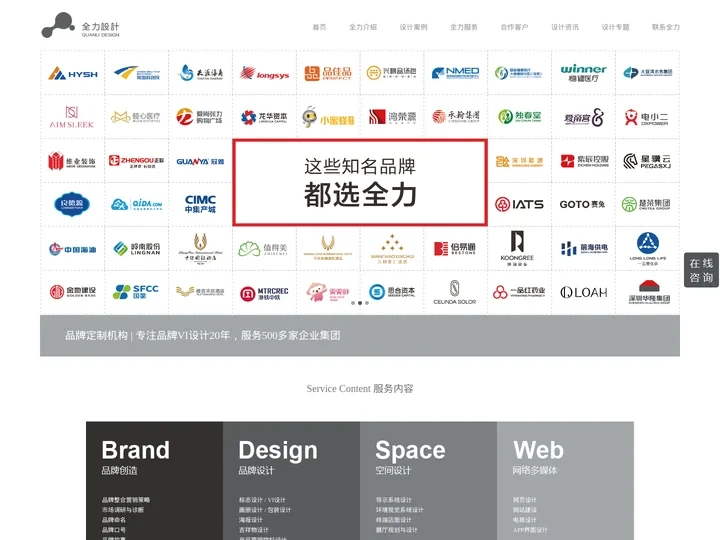Click the longsys brand logo

click(264, 73)
